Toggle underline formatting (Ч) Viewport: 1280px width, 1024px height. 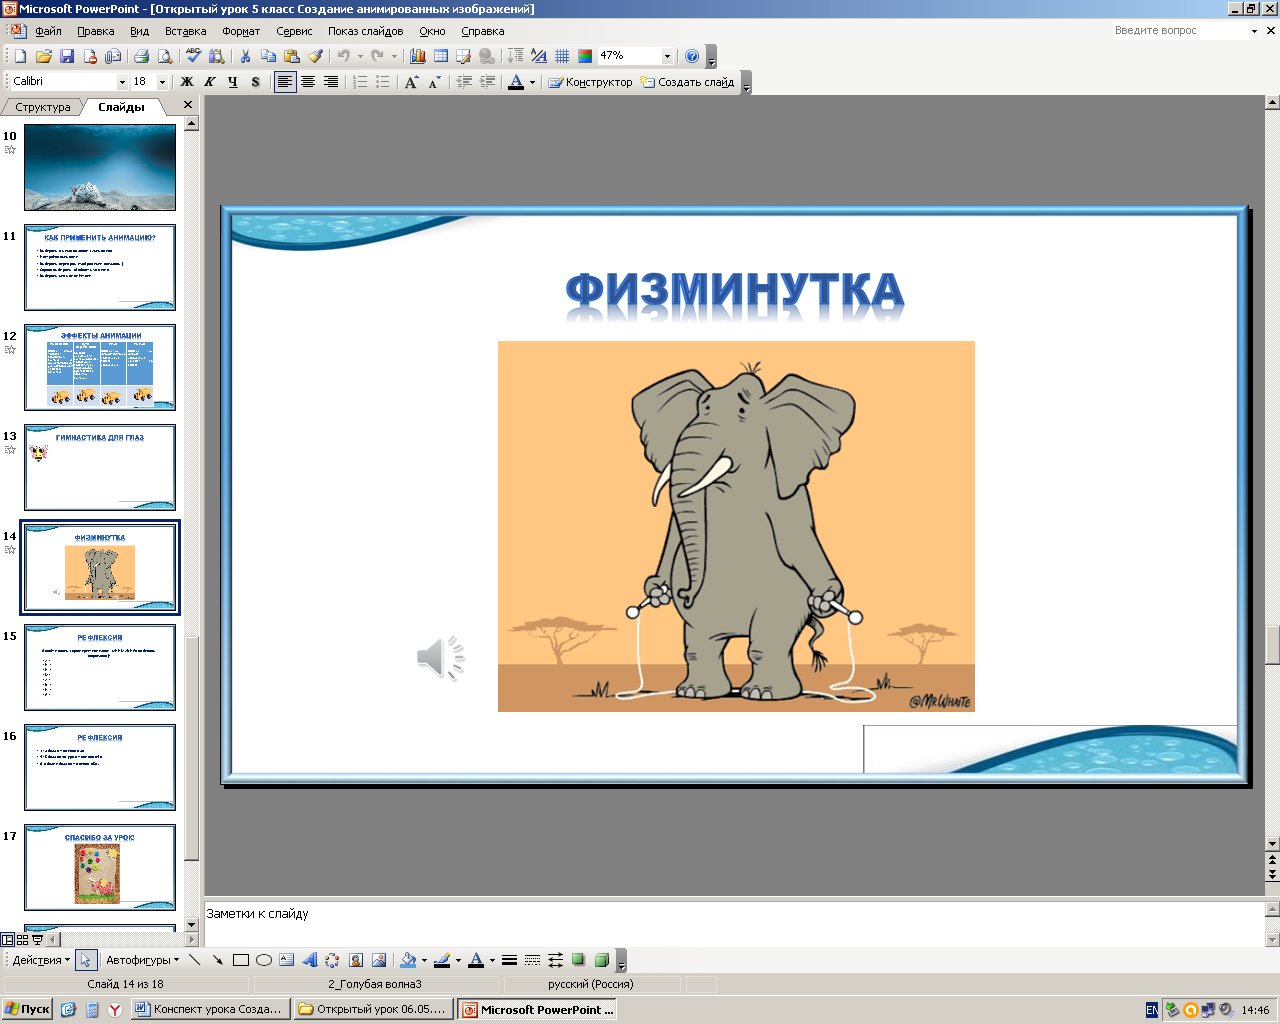(x=233, y=82)
